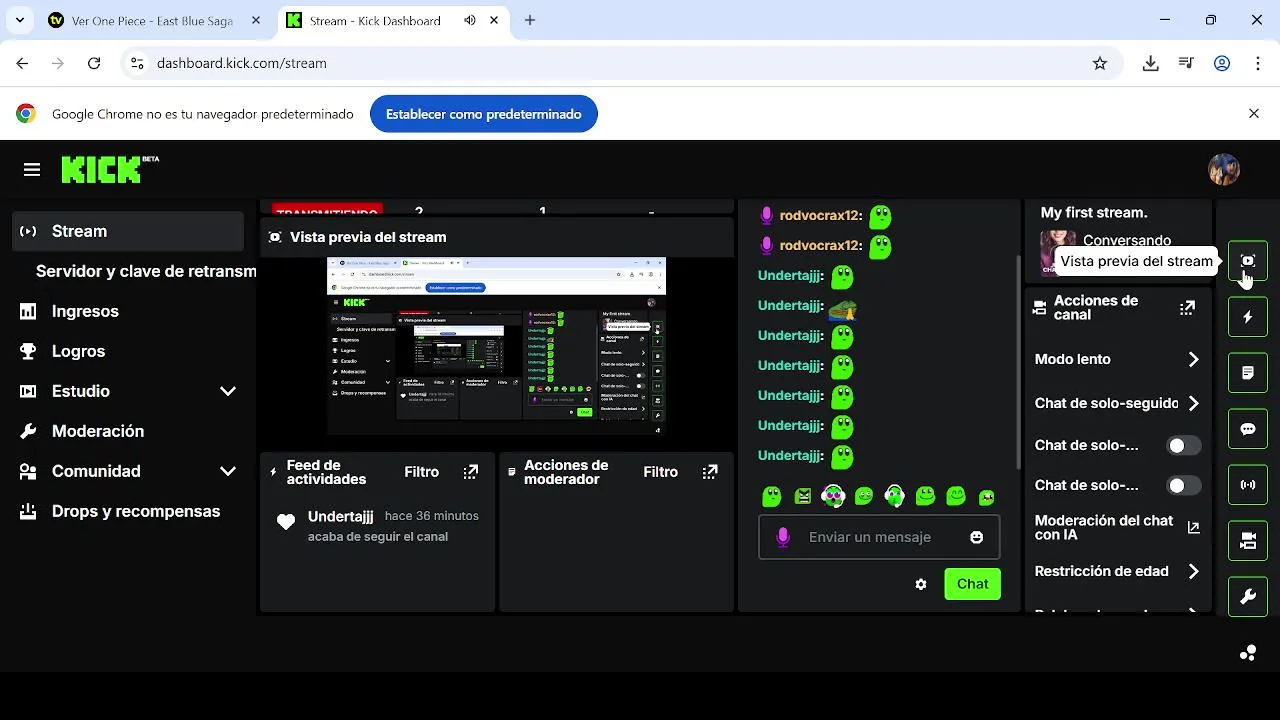The width and height of the screenshot is (1280, 720).
Task: Toggle the stream preview panel icon in right sidebar
Action: point(1248,261)
